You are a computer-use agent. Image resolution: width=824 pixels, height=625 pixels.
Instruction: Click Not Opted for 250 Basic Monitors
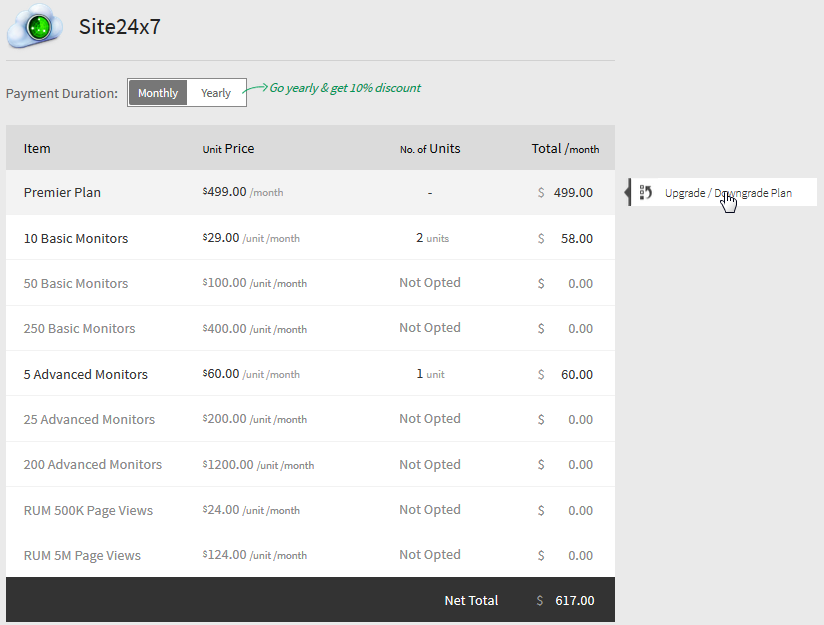[x=430, y=328]
